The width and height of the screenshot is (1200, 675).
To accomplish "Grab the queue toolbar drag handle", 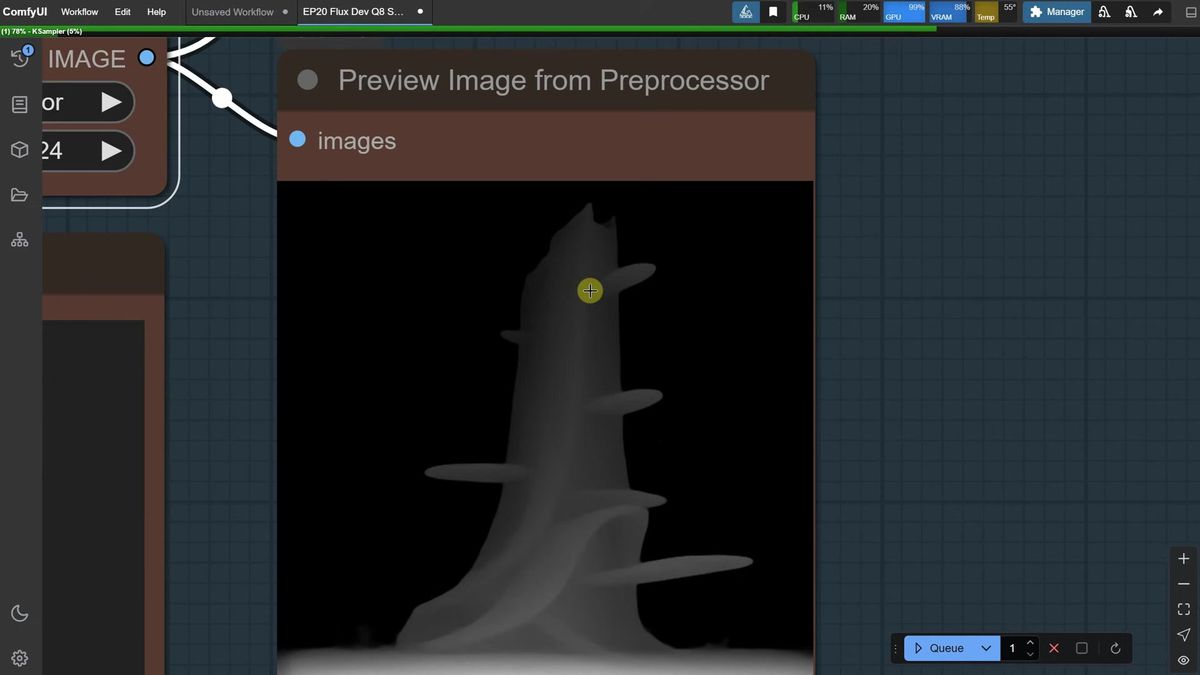I will click(897, 648).
